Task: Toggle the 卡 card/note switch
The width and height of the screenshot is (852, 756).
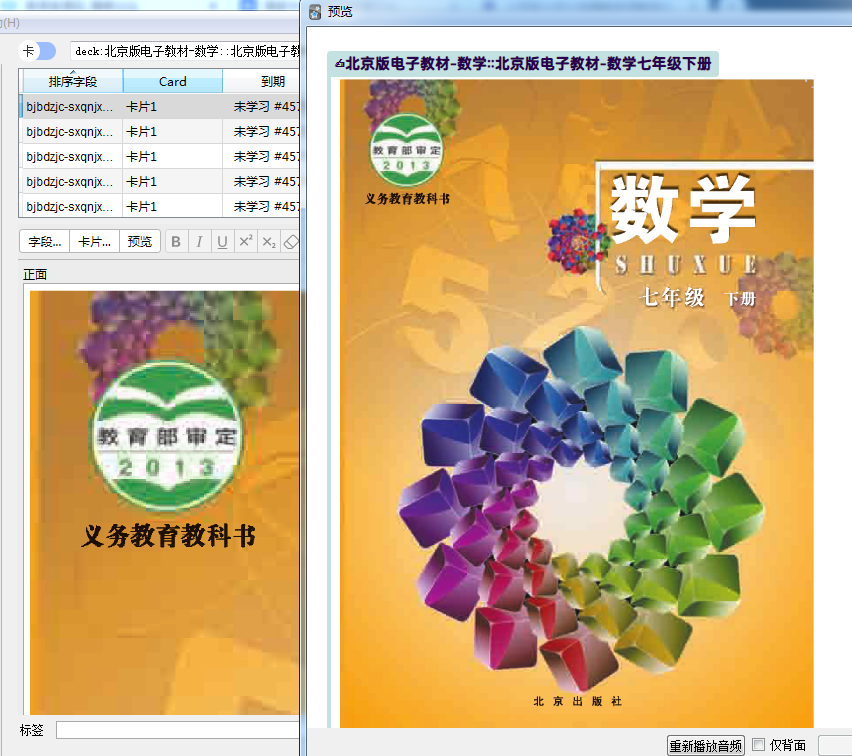Action: click(37, 51)
